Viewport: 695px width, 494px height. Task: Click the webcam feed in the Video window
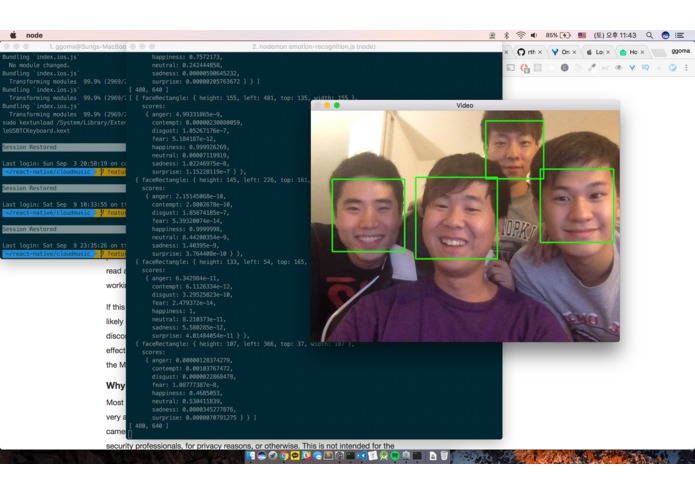465,226
